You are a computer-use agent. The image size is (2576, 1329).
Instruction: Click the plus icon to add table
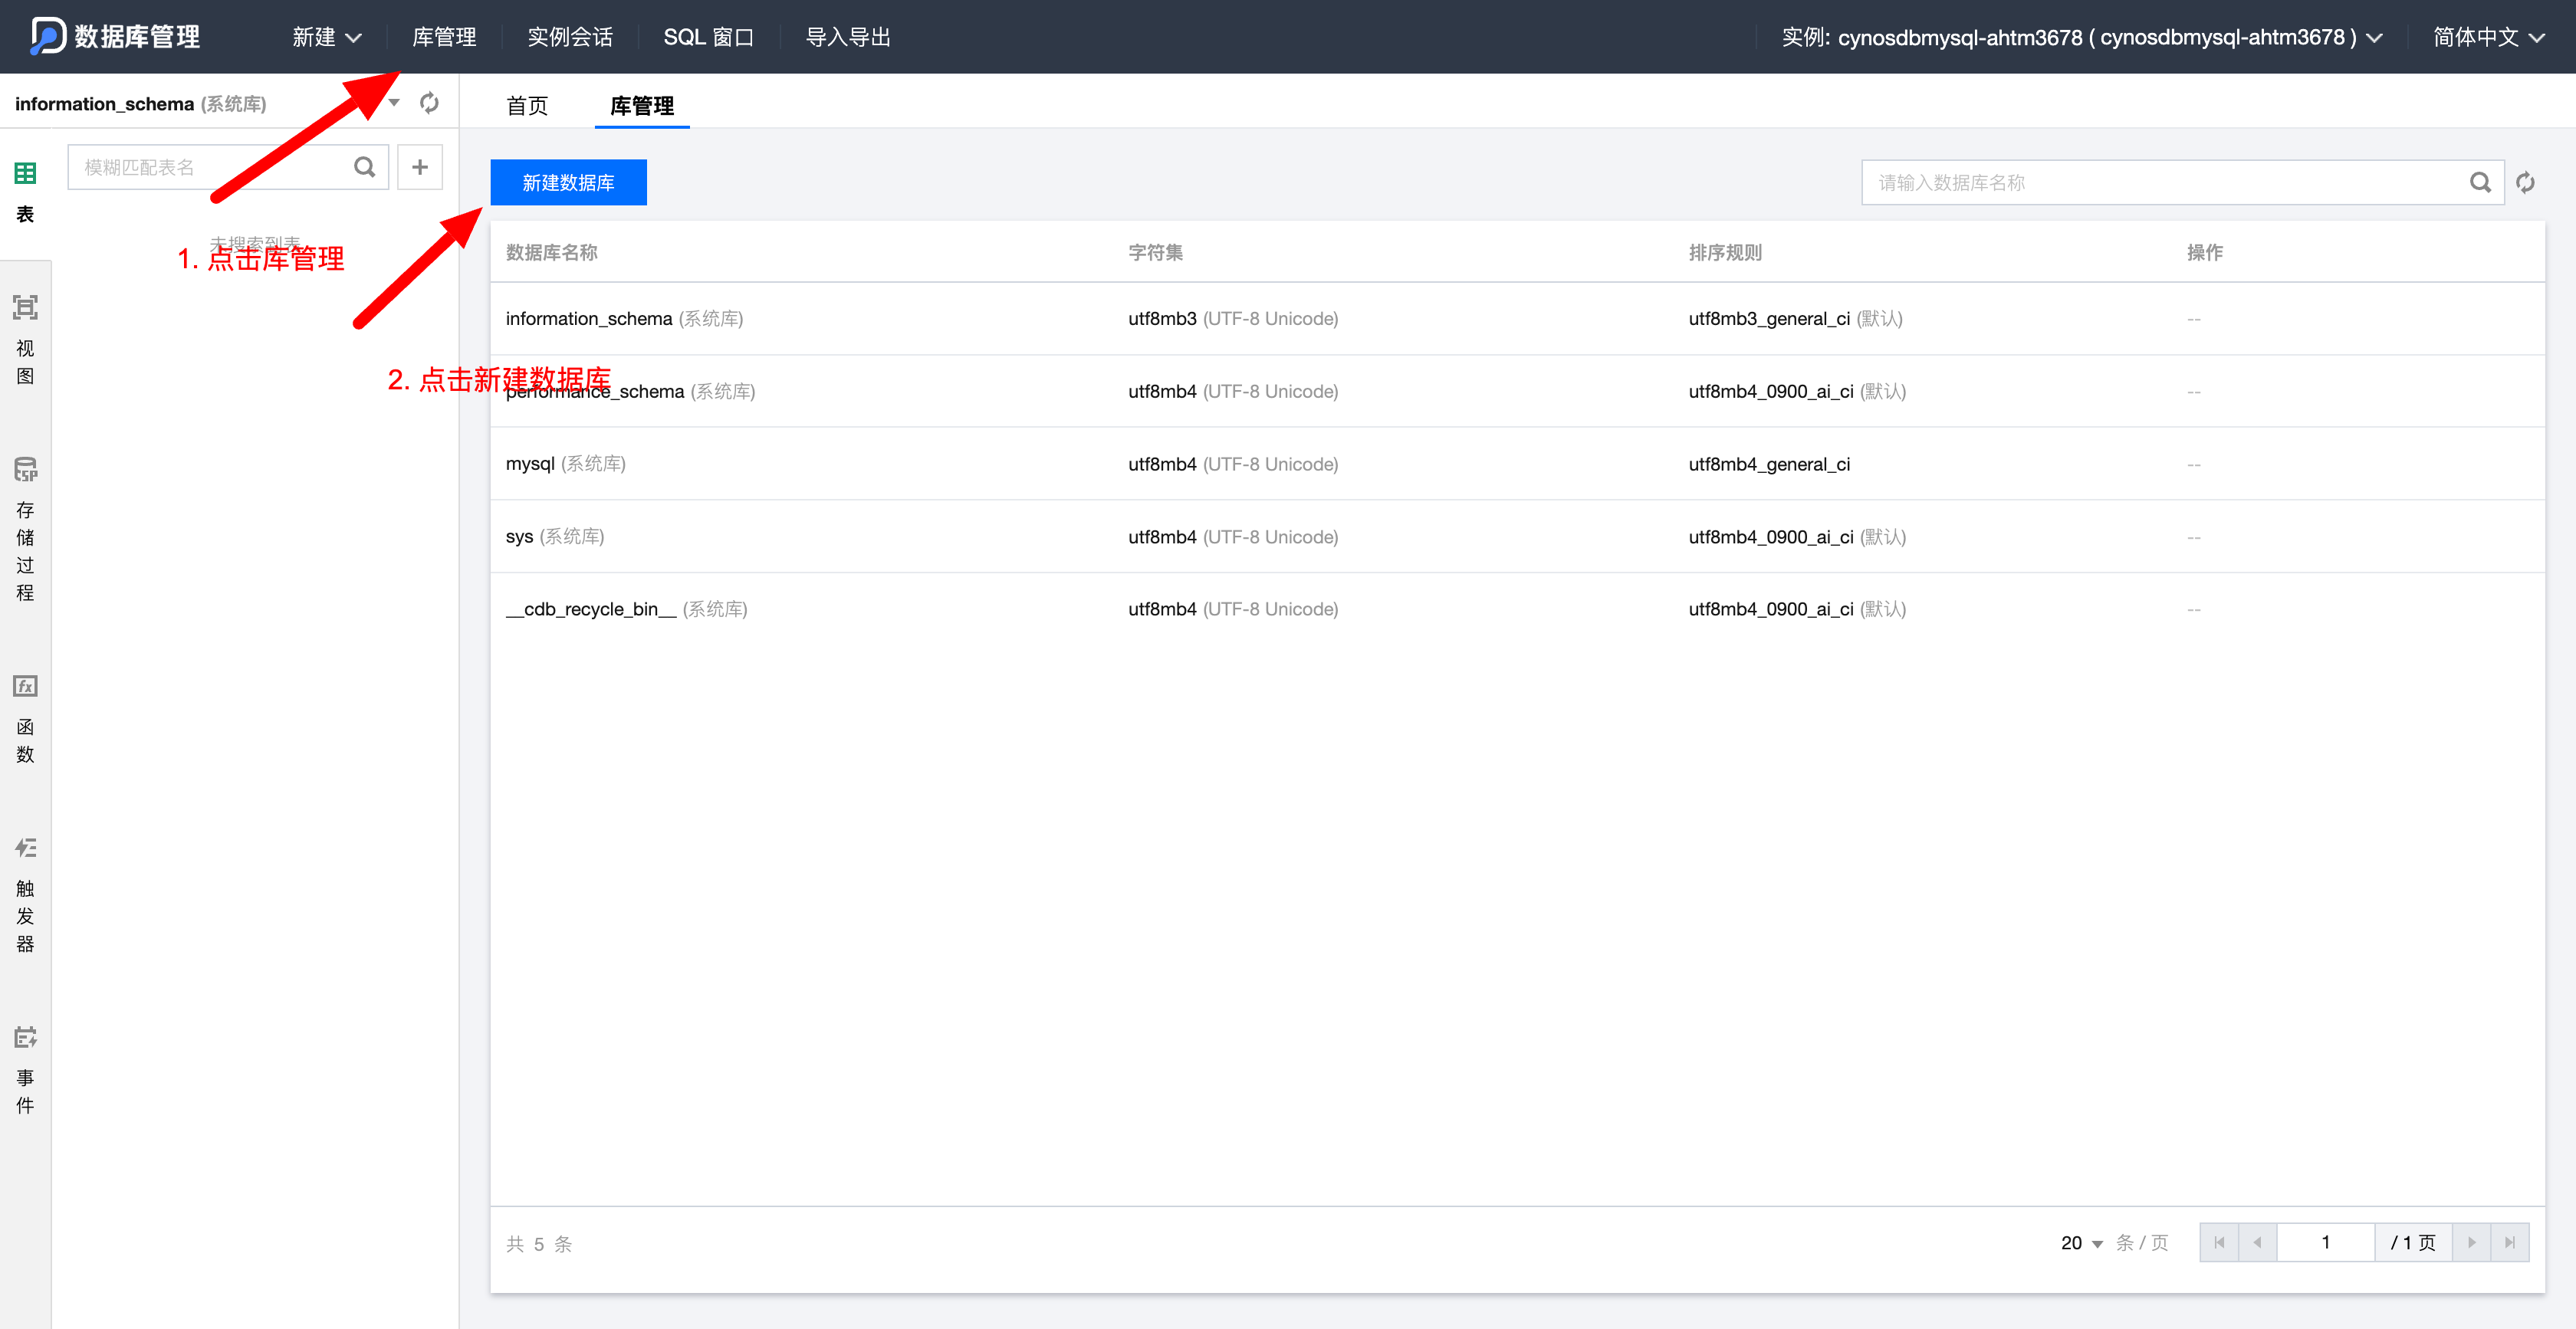pyautogui.click(x=420, y=167)
